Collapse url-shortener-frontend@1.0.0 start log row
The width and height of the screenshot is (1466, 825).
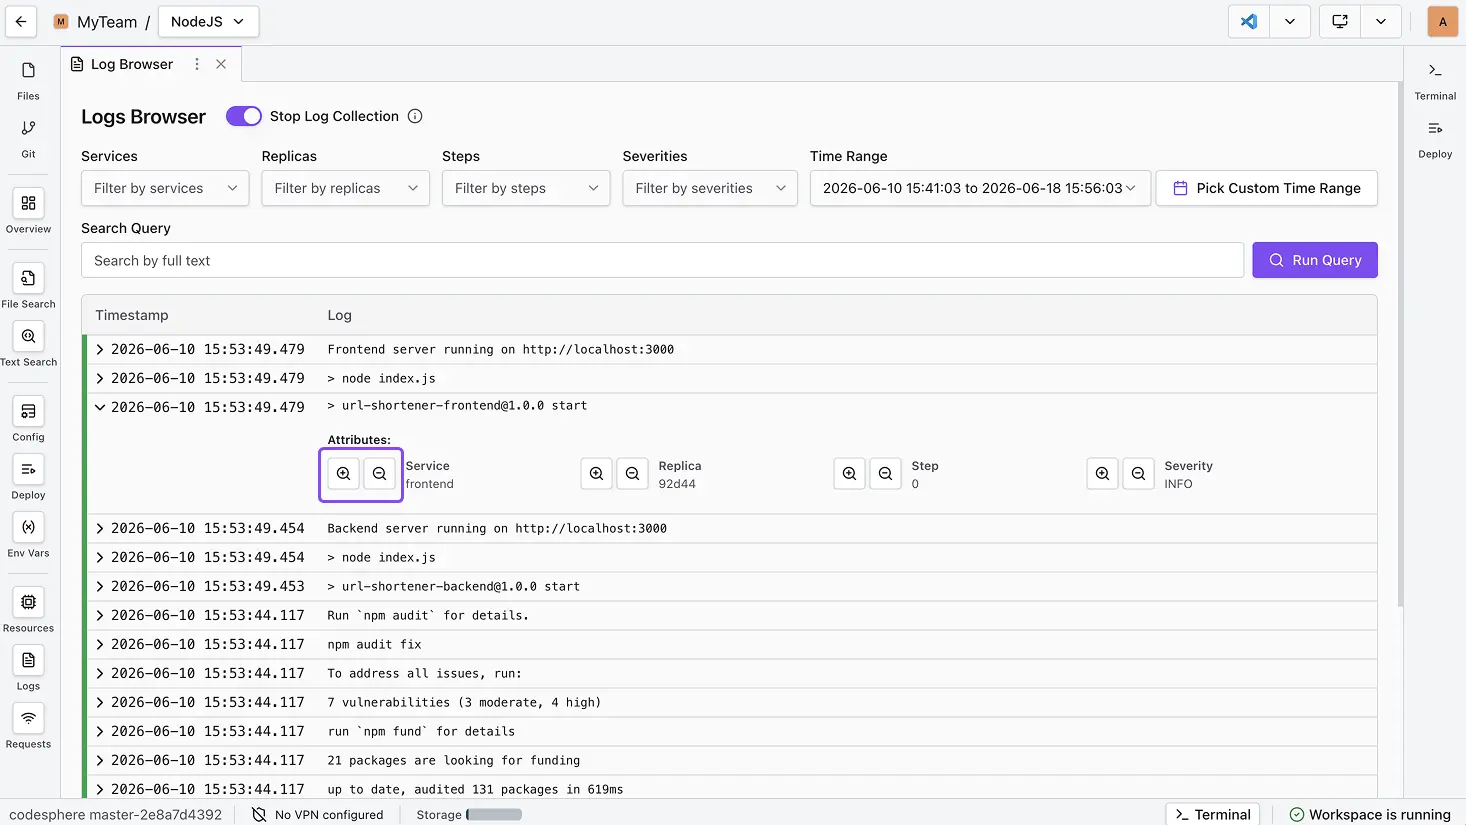click(100, 407)
